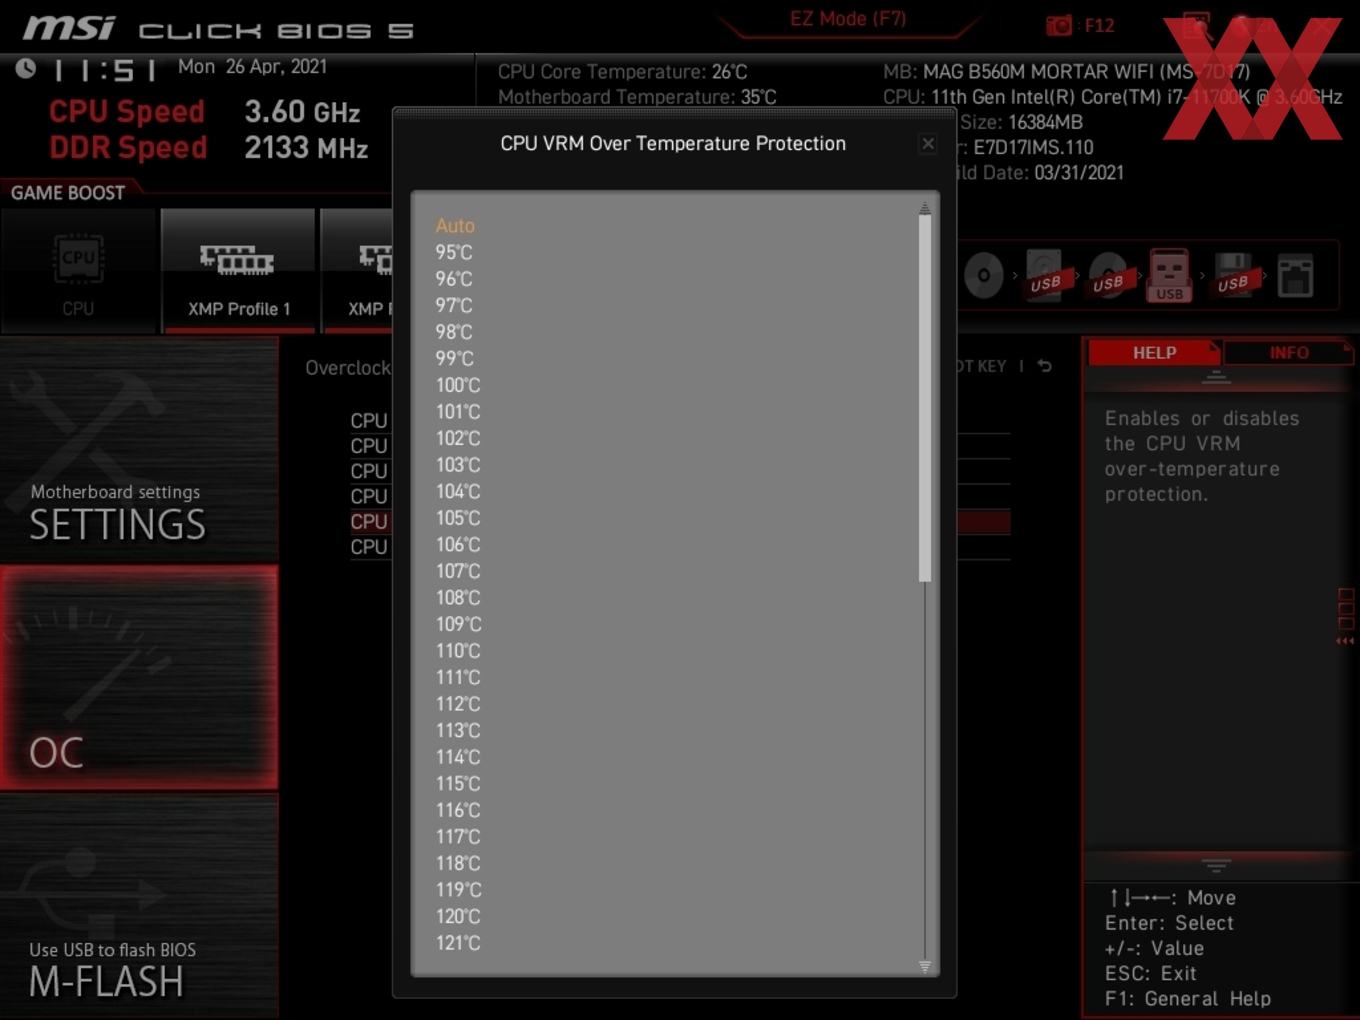Choose 114°C threshold
This screenshot has width=1360, height=1020.
[458, 757]
